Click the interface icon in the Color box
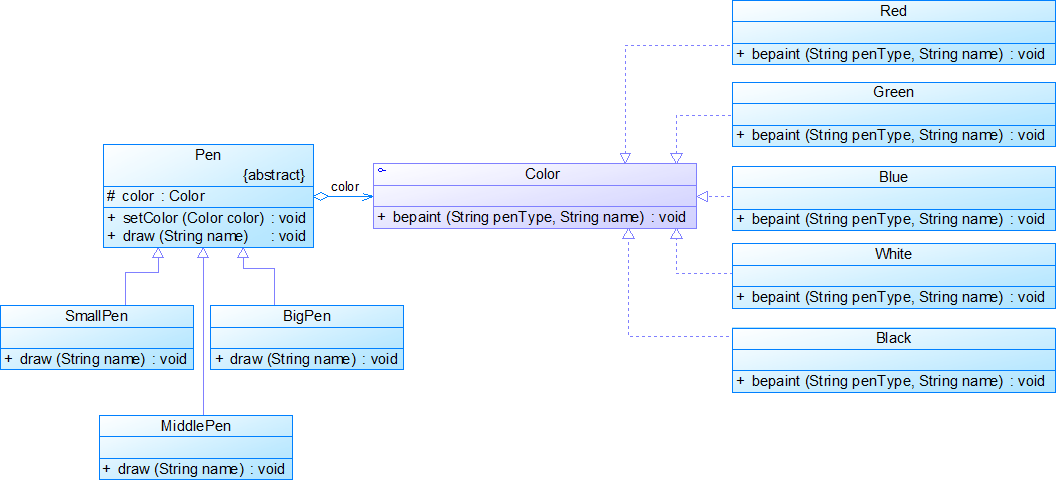 [x=382, y=171]
